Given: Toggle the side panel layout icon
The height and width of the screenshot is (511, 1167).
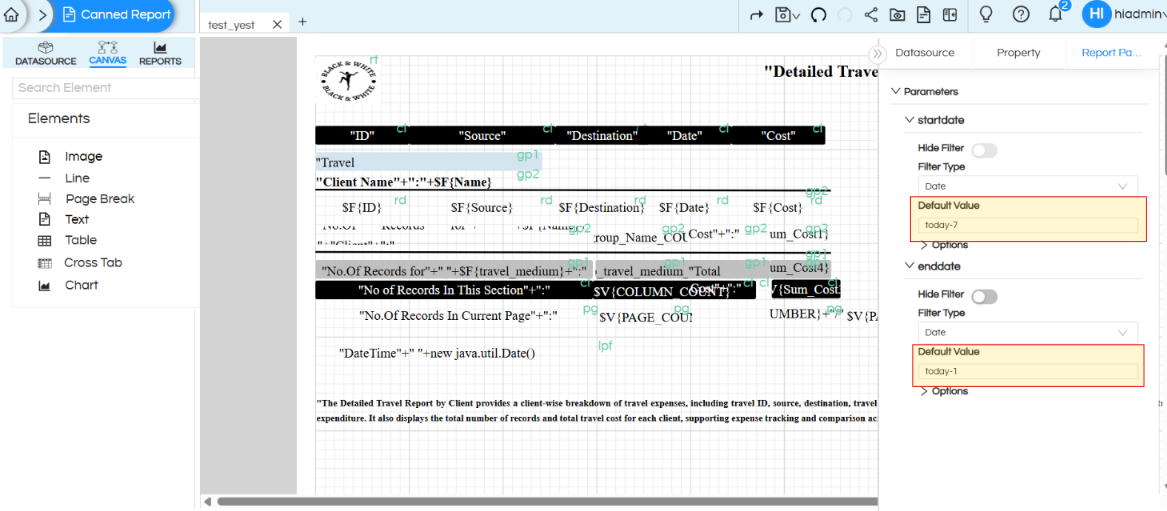Looking at the screenshot, I should tap(949, 15).
